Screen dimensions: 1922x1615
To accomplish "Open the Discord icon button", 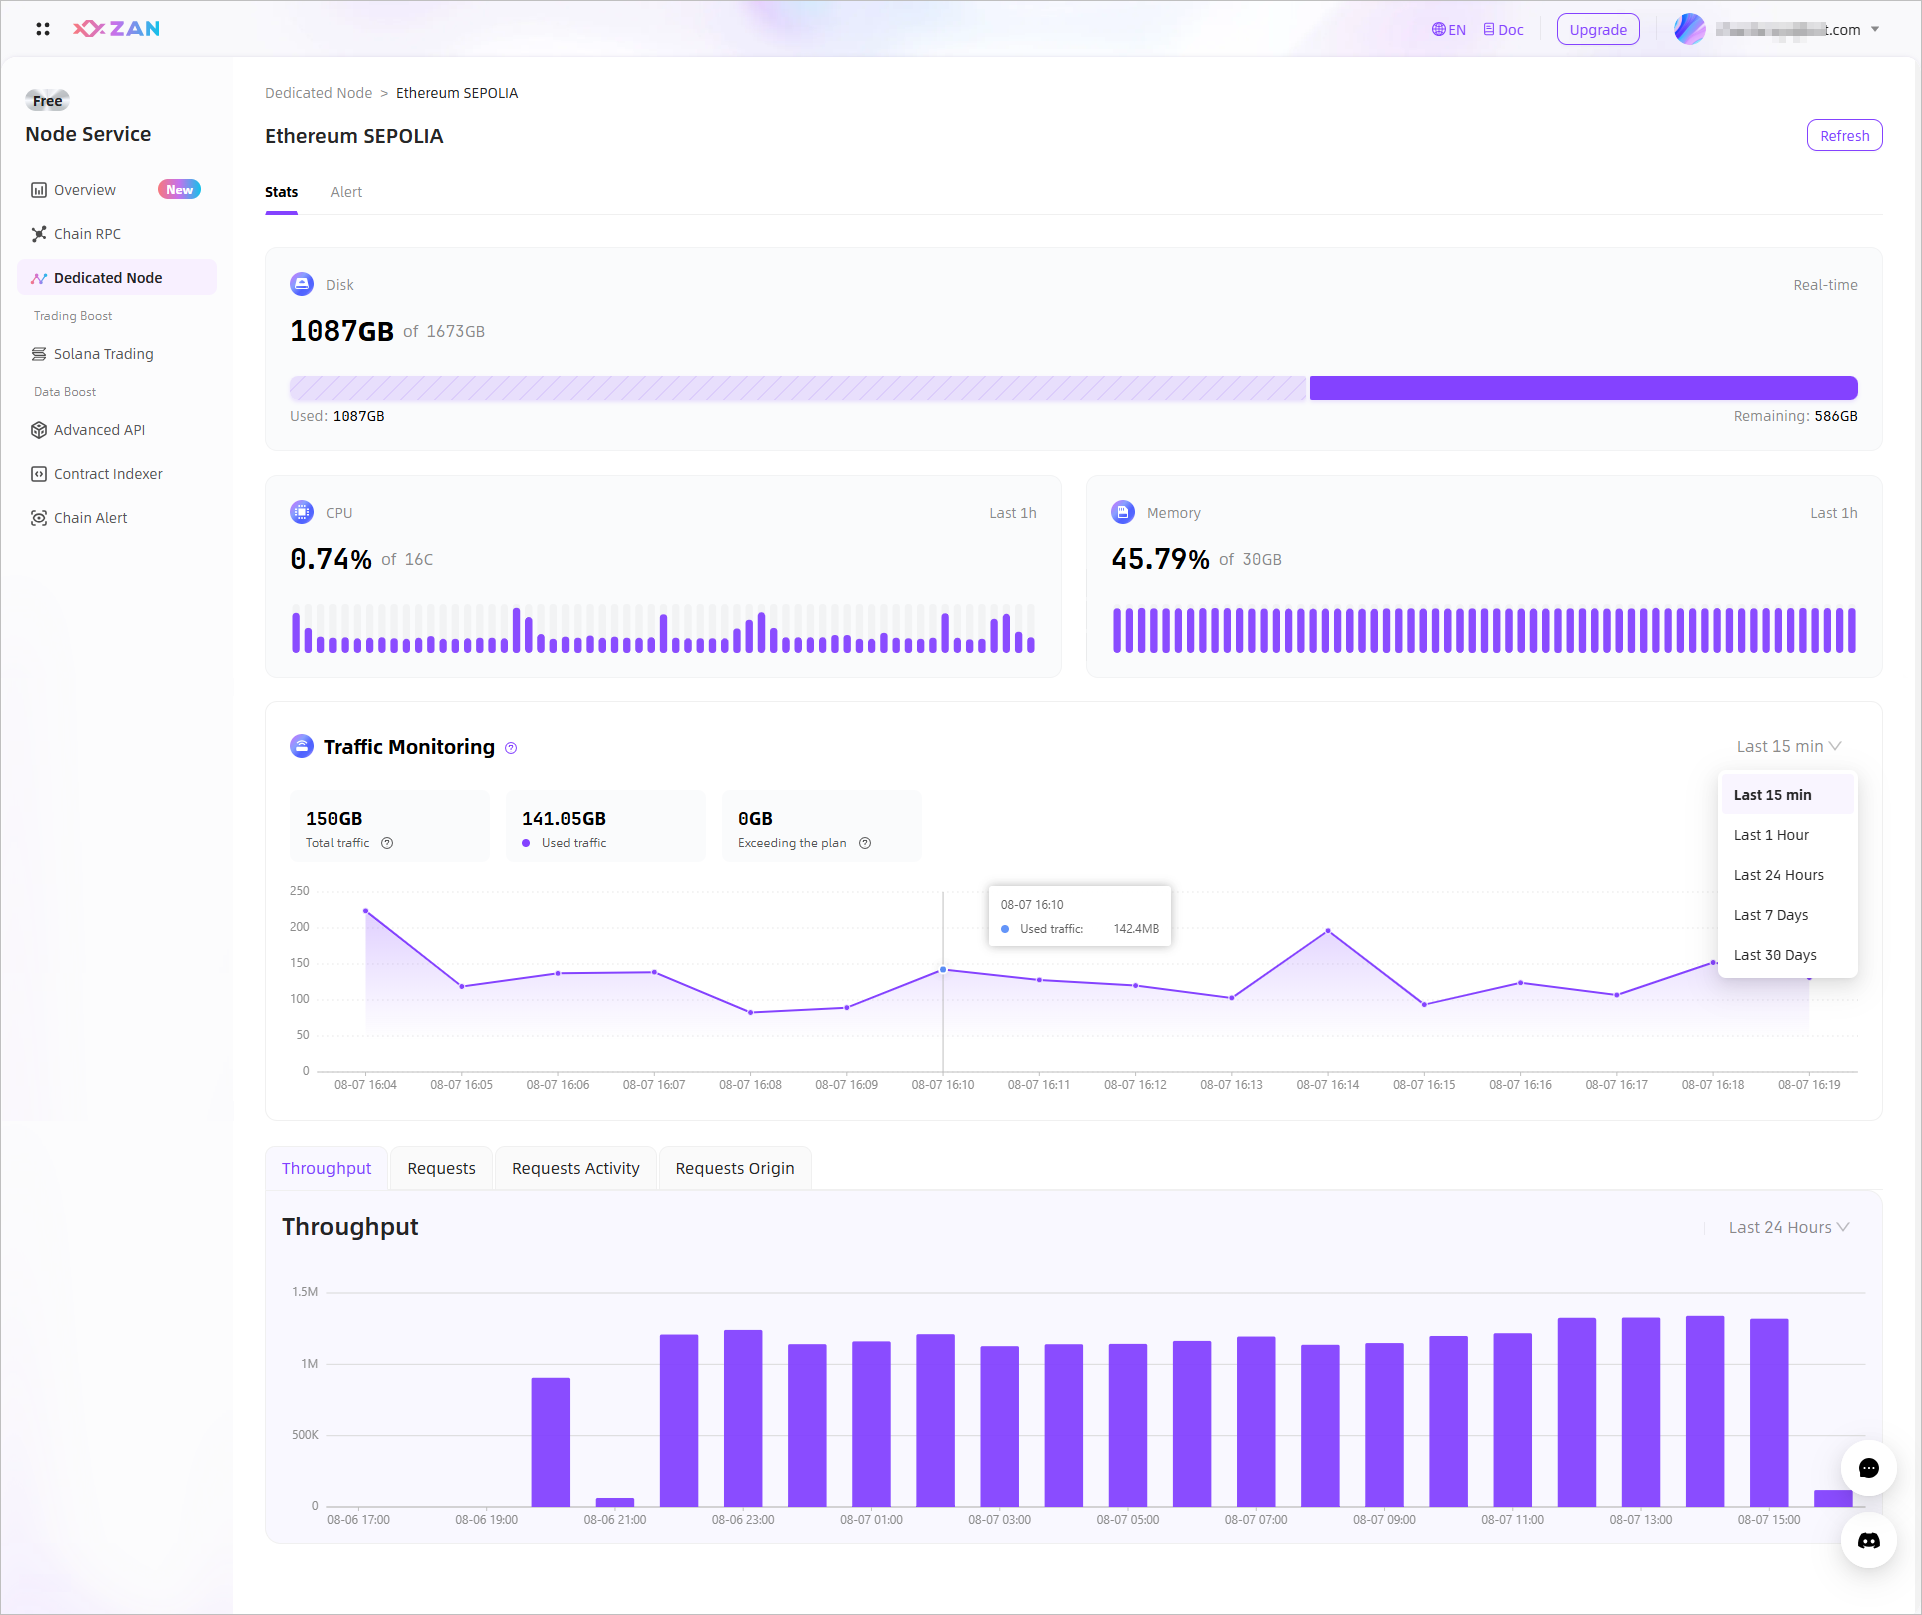I will pyautogui.click(x=1868, y=1541).
